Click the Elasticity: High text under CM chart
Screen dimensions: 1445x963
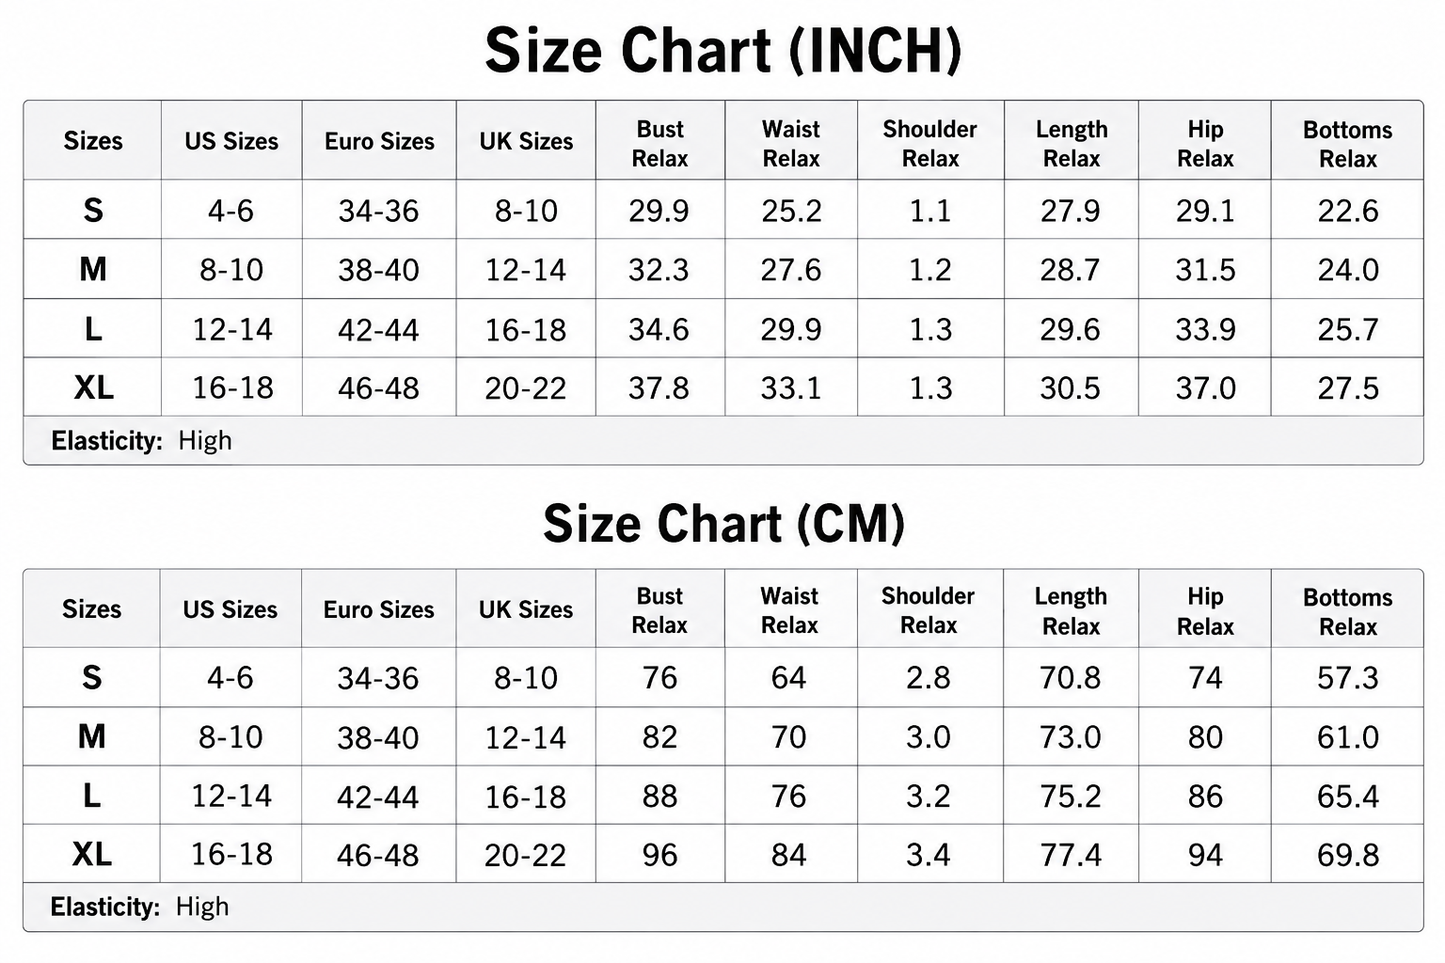click(140, 907)
